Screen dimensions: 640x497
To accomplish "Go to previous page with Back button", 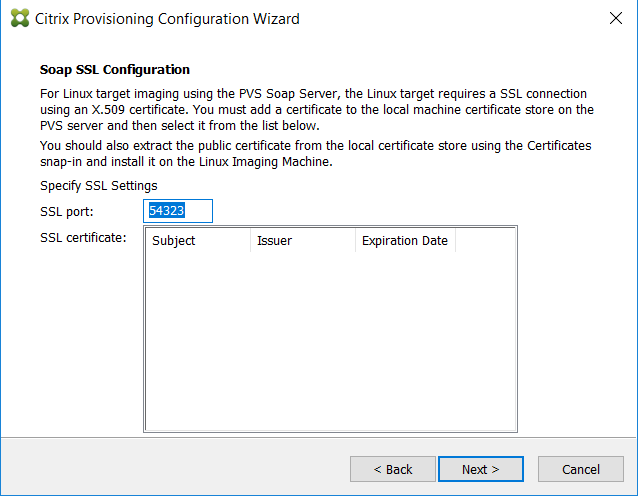I will point(393,469).
